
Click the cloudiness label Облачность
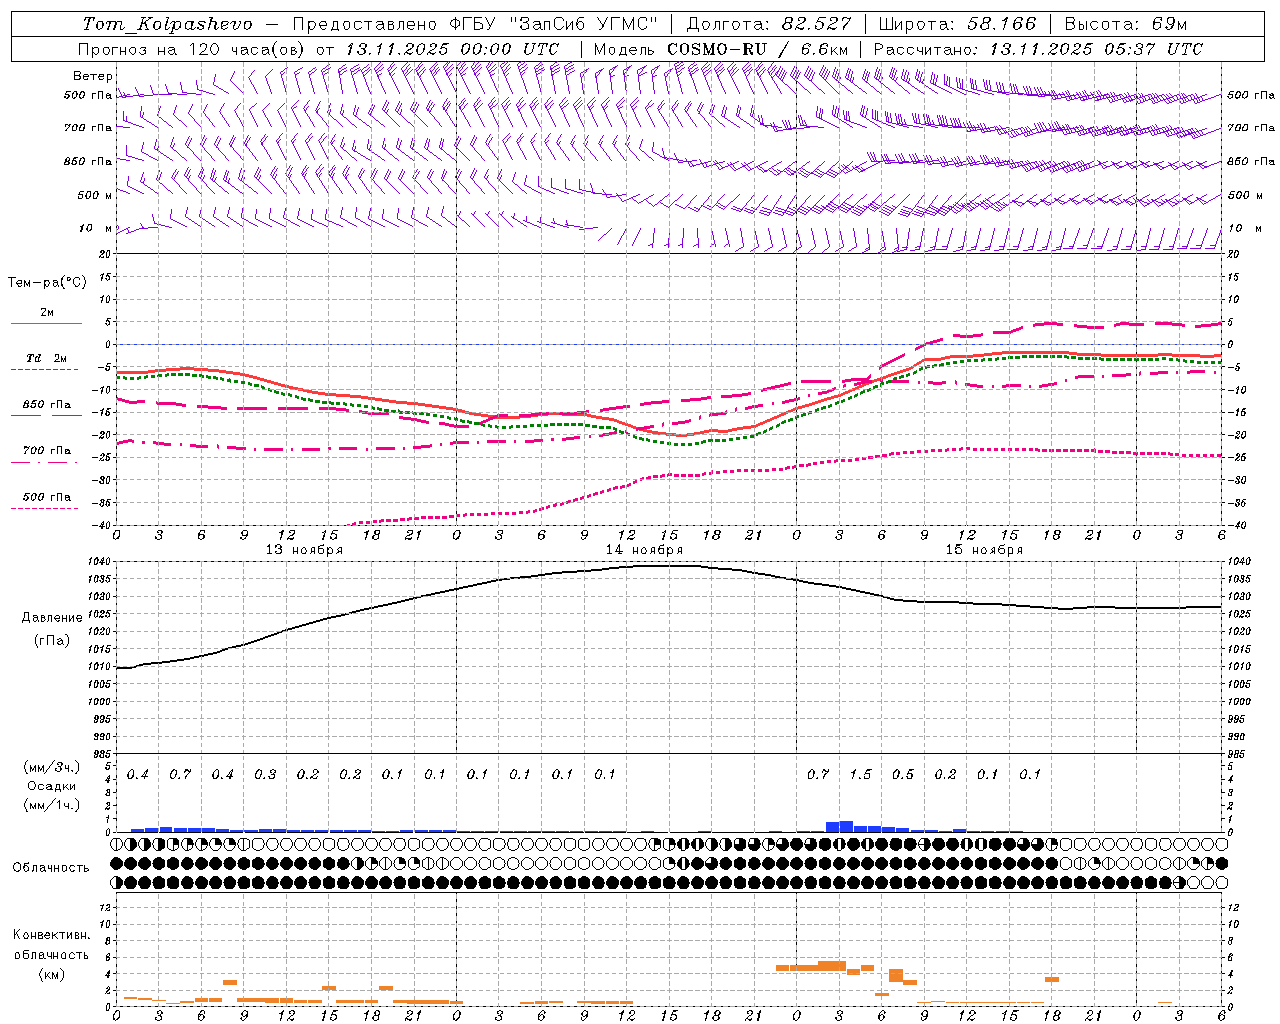point(51,868)
